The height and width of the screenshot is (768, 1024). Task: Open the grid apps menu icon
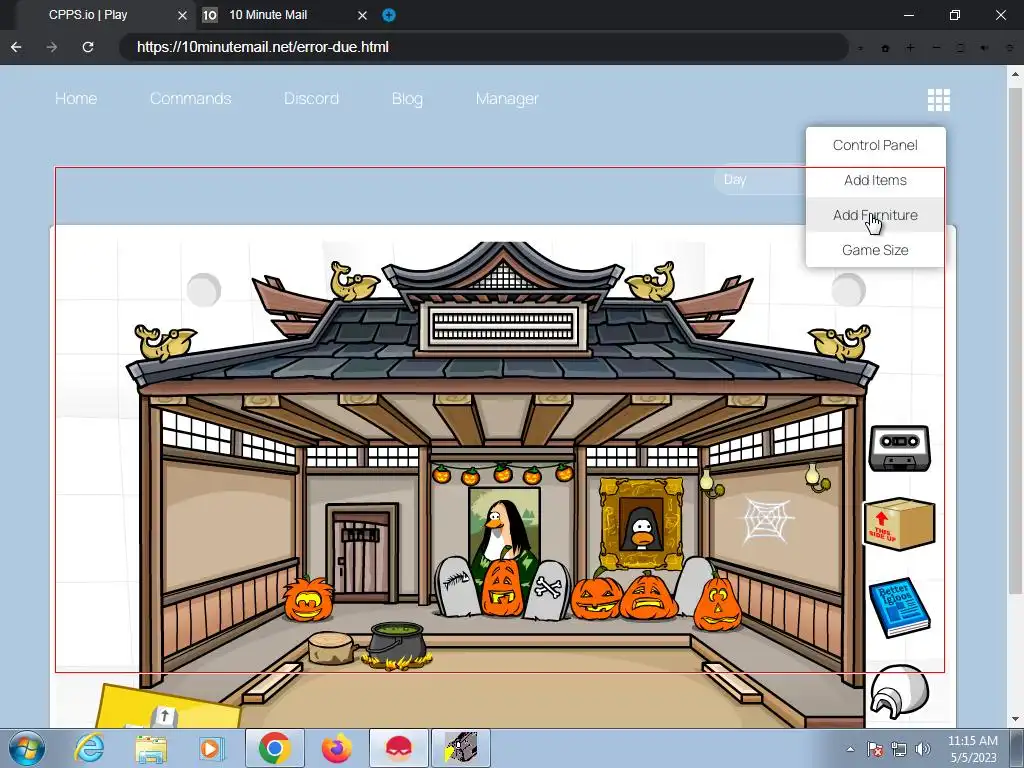point(938,100)
